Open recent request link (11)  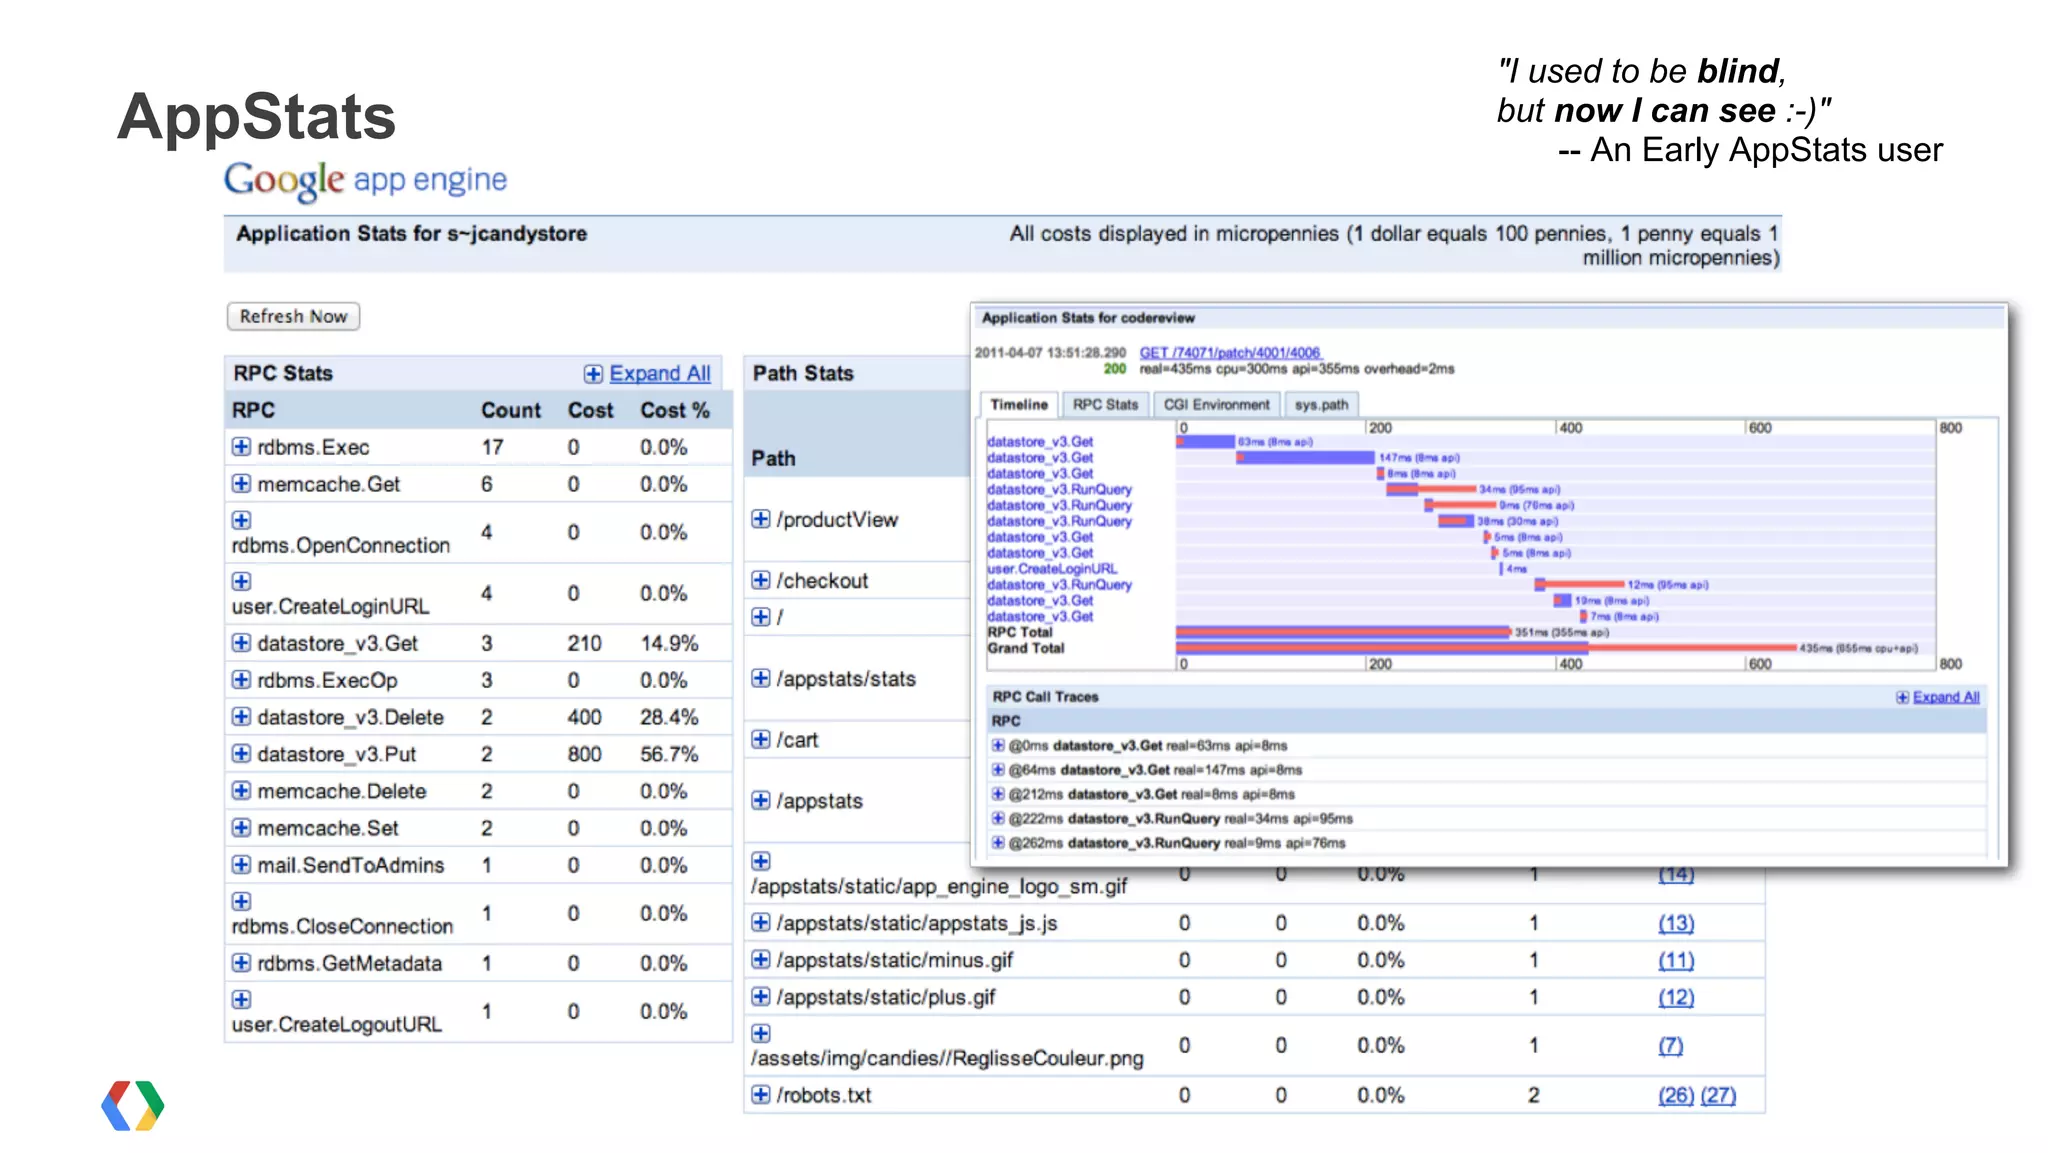click(x=1676, y=960)
